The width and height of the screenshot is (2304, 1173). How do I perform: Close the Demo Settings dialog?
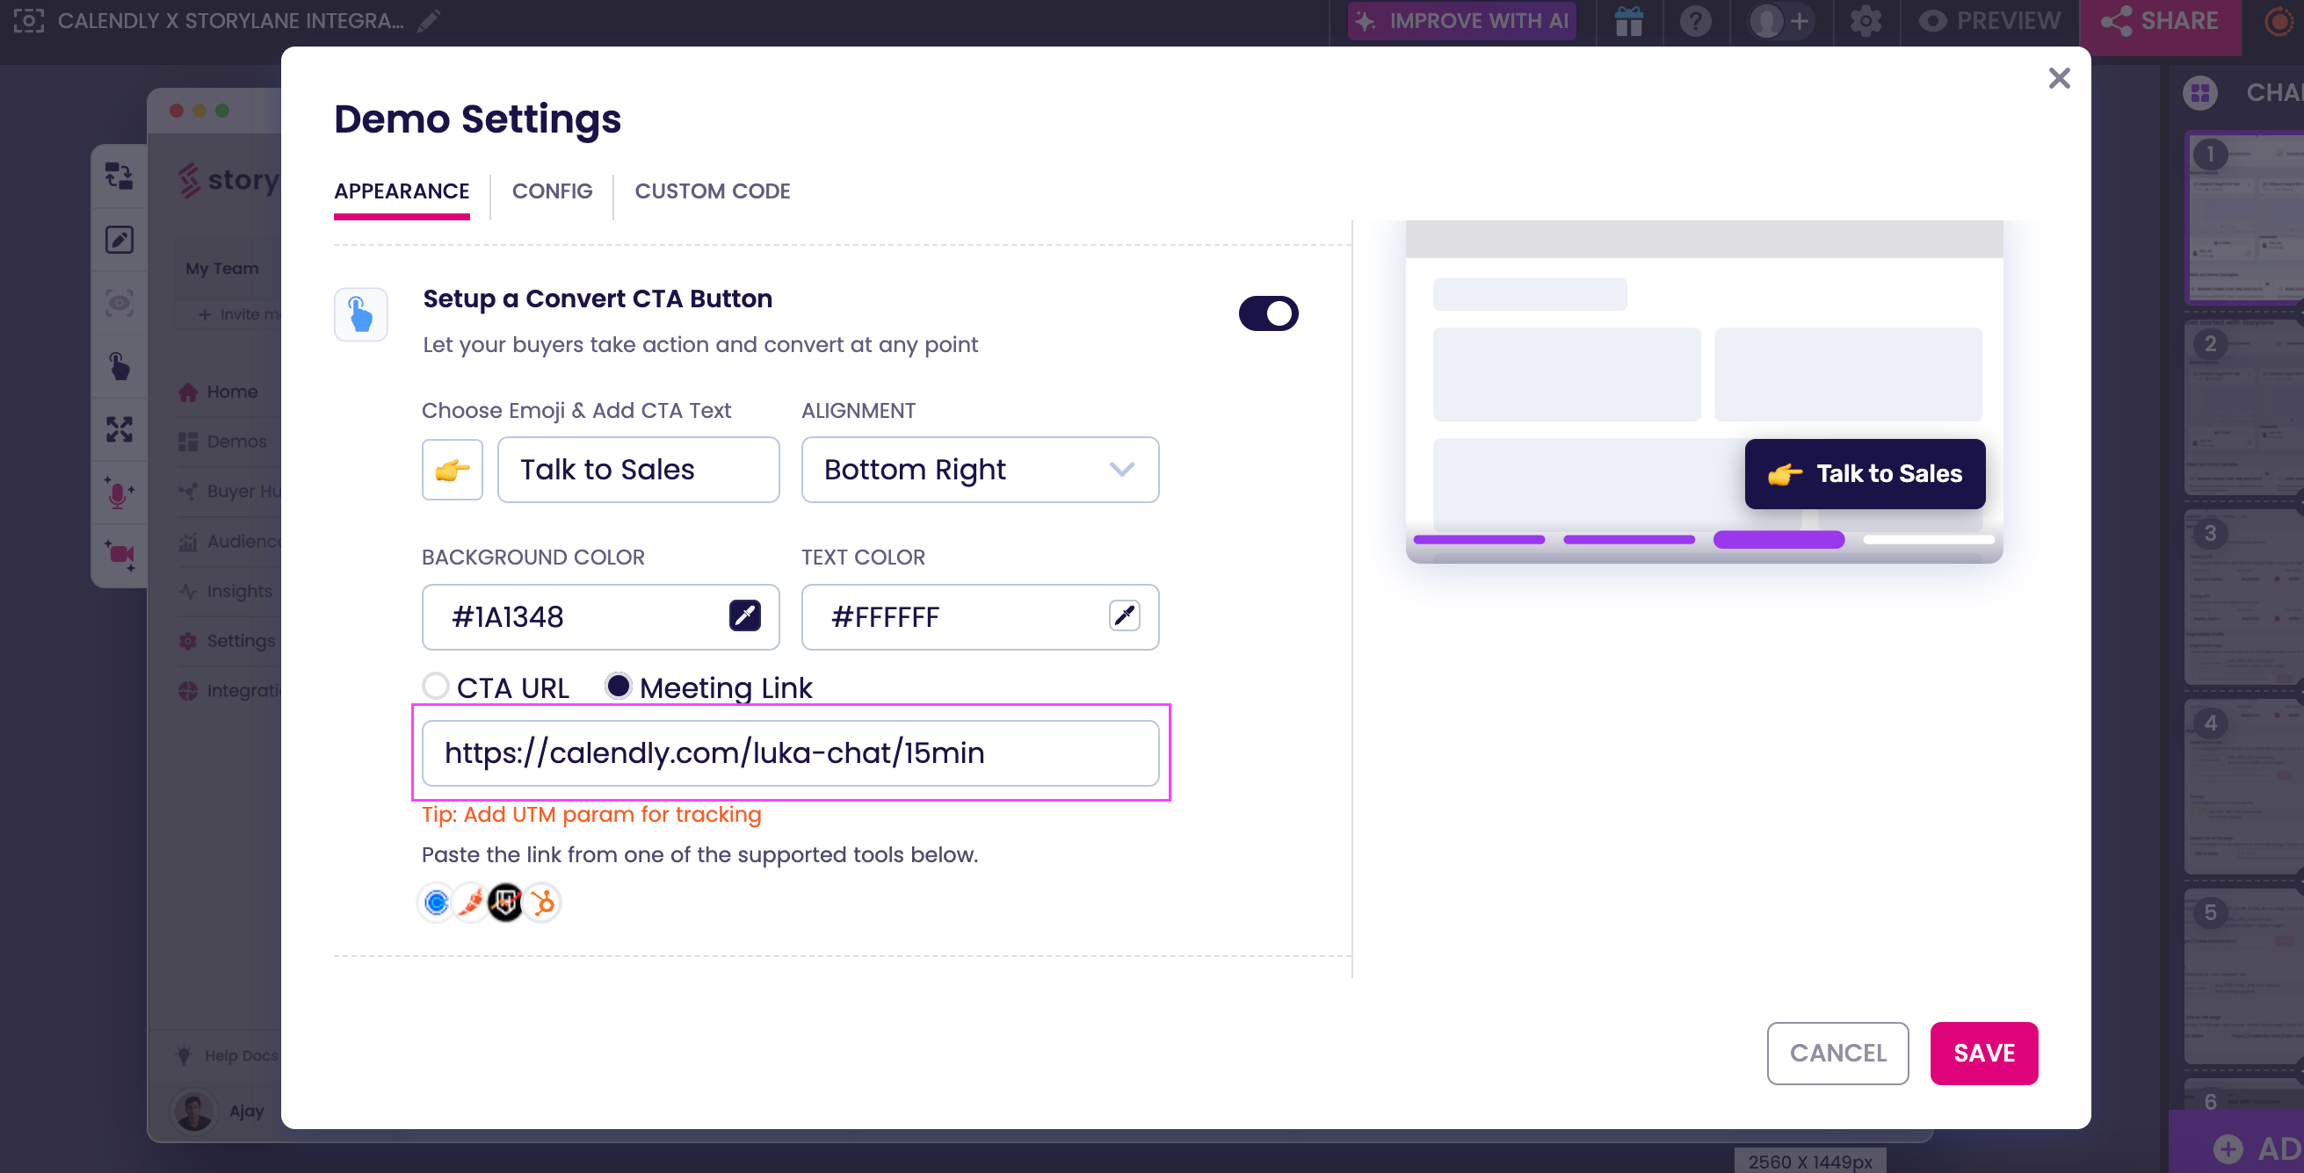pos(2058,78)
